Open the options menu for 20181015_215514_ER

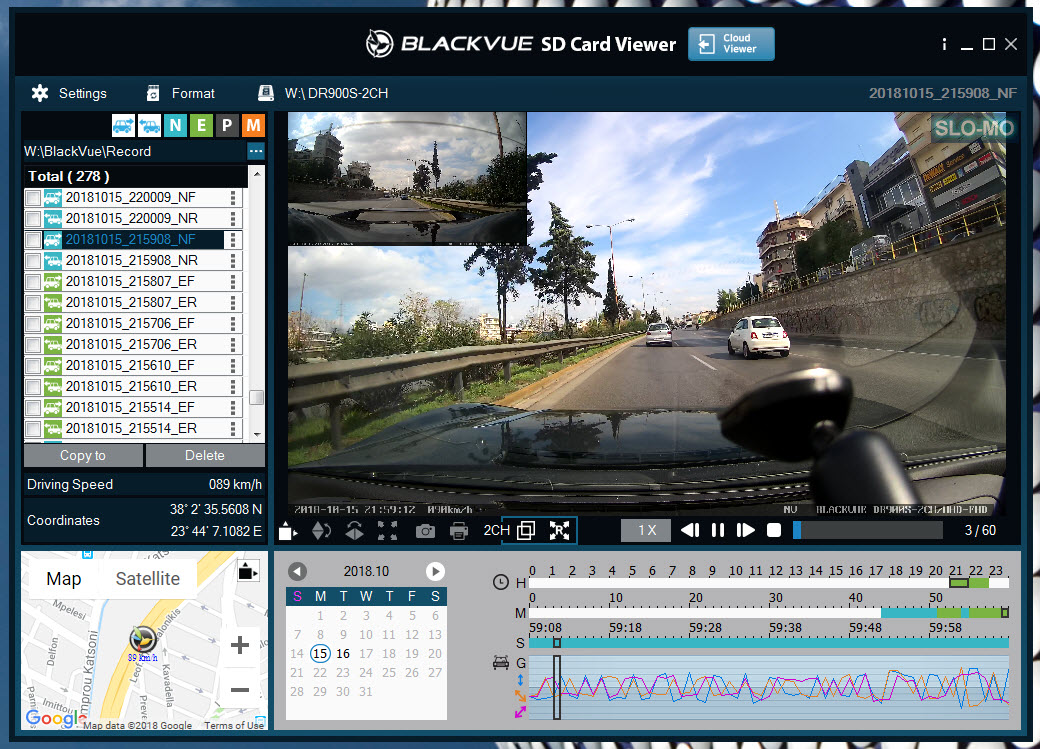coord(233,429)
